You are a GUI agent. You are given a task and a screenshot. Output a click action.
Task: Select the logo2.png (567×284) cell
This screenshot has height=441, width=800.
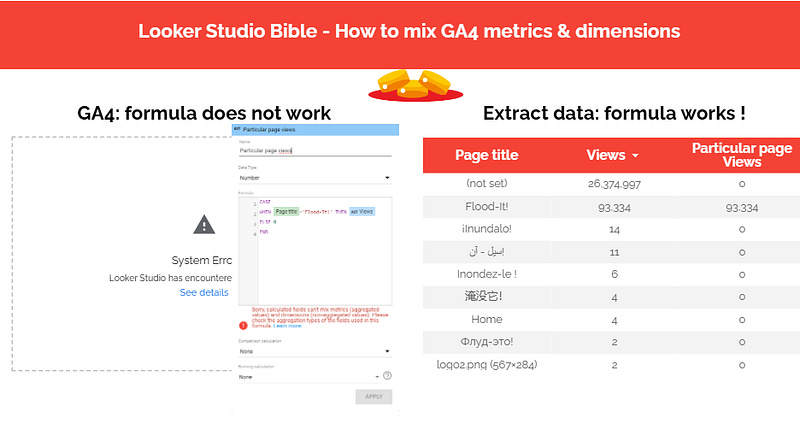tap(487, 364)
